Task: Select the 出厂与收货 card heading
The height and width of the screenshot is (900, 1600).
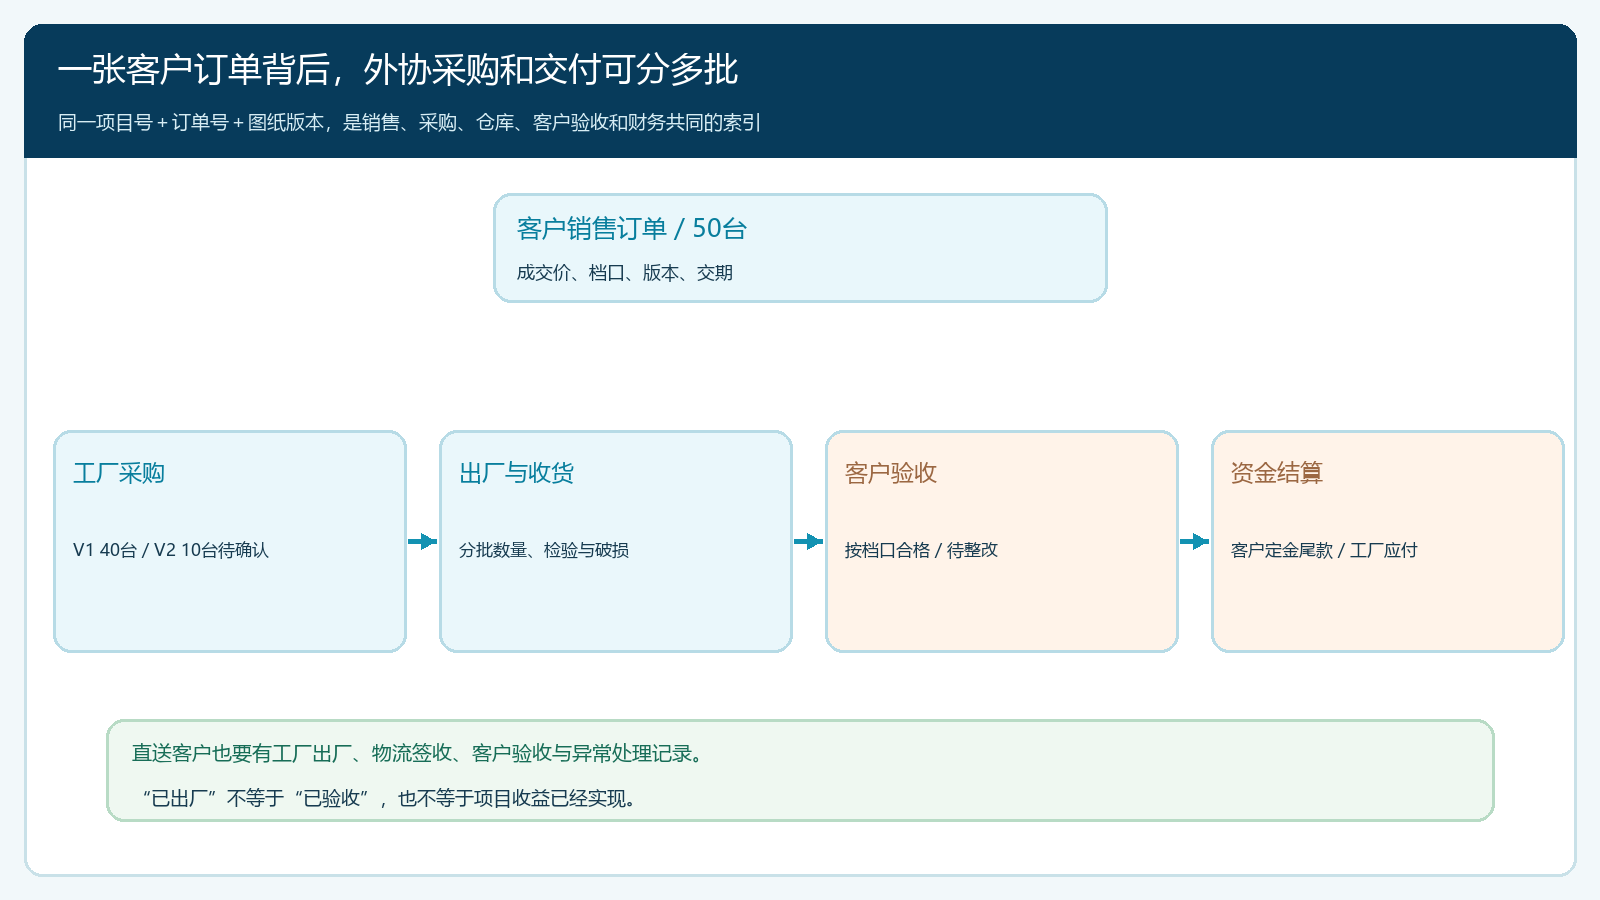Action: coord(517,473)
